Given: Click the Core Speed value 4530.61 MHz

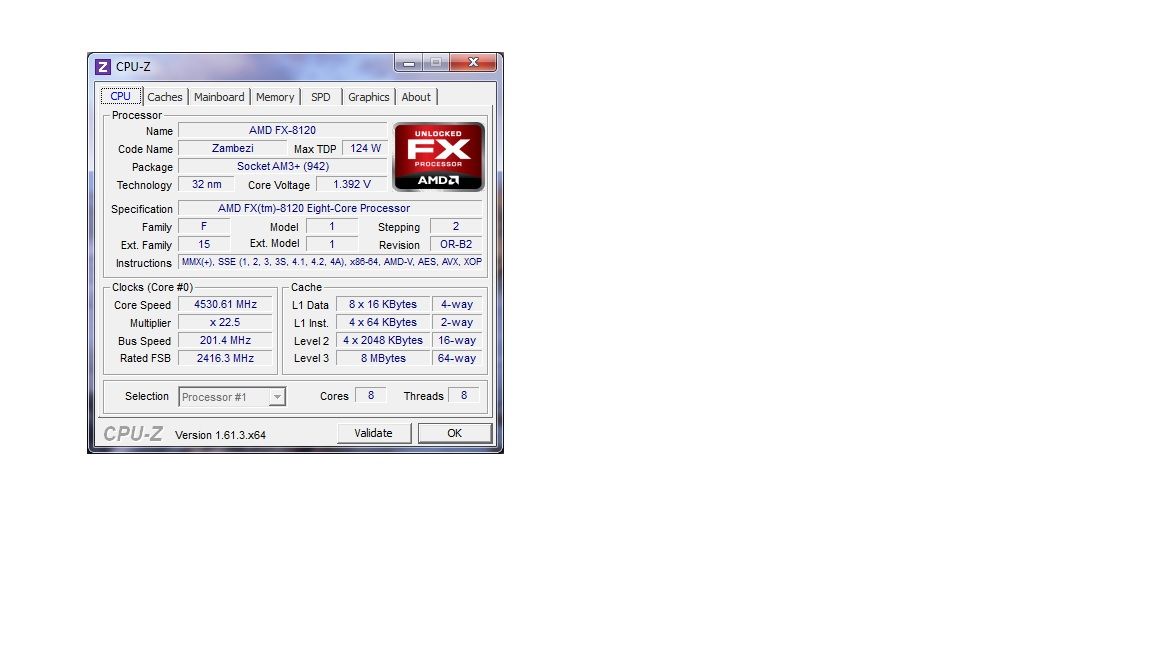Looking at the screenshot, I should [x=226, y=304].
